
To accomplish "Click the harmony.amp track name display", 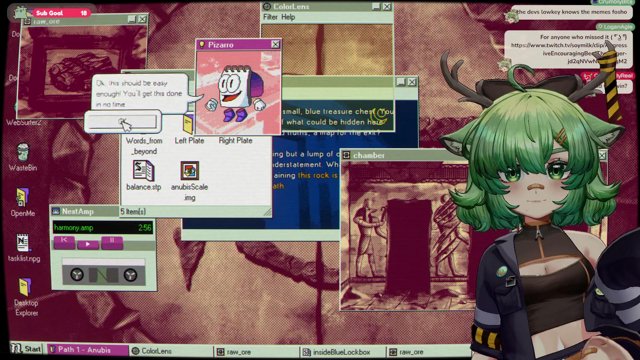I will click(73, 228).
